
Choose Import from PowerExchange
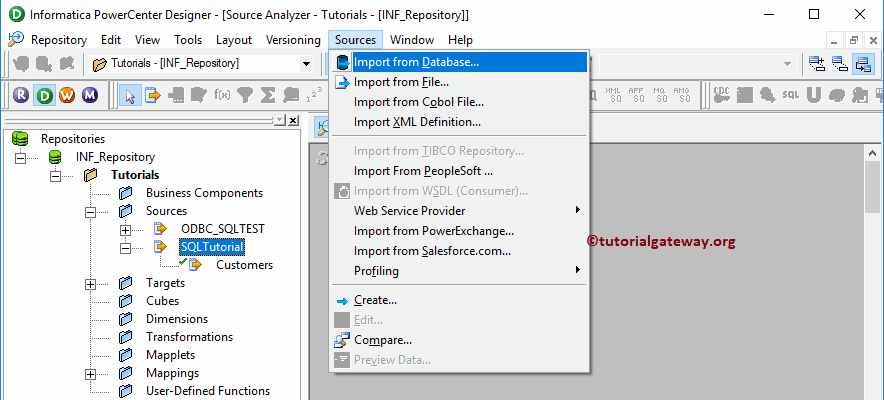459,231
